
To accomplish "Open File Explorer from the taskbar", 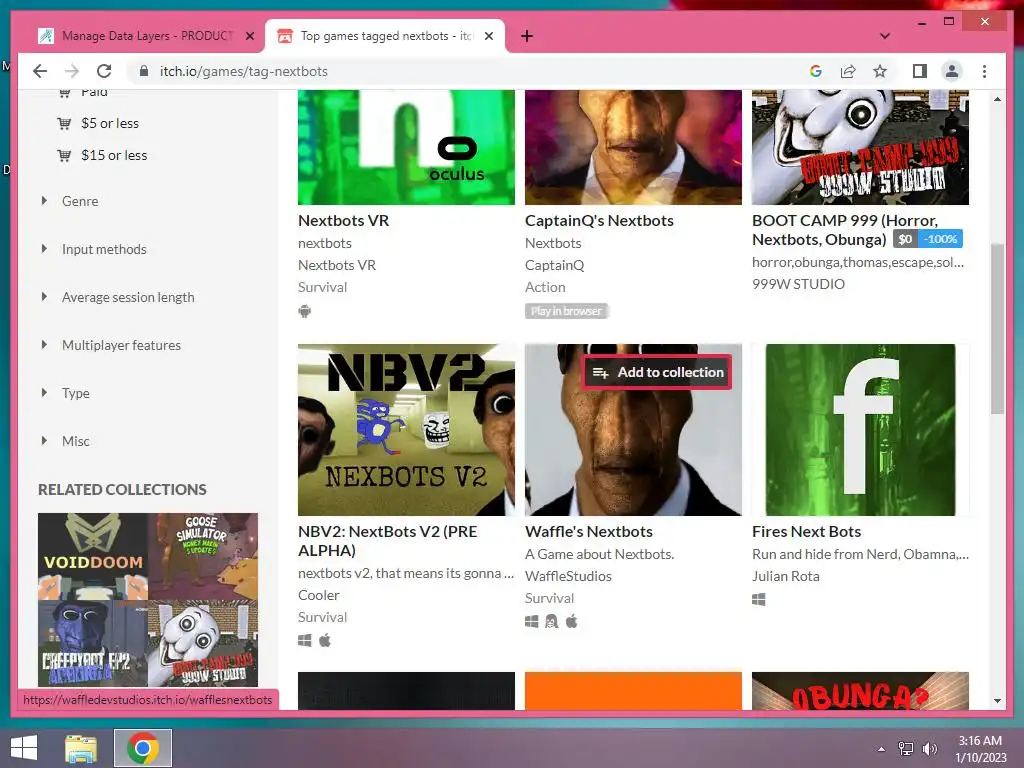I will click(x=80, y=748).
